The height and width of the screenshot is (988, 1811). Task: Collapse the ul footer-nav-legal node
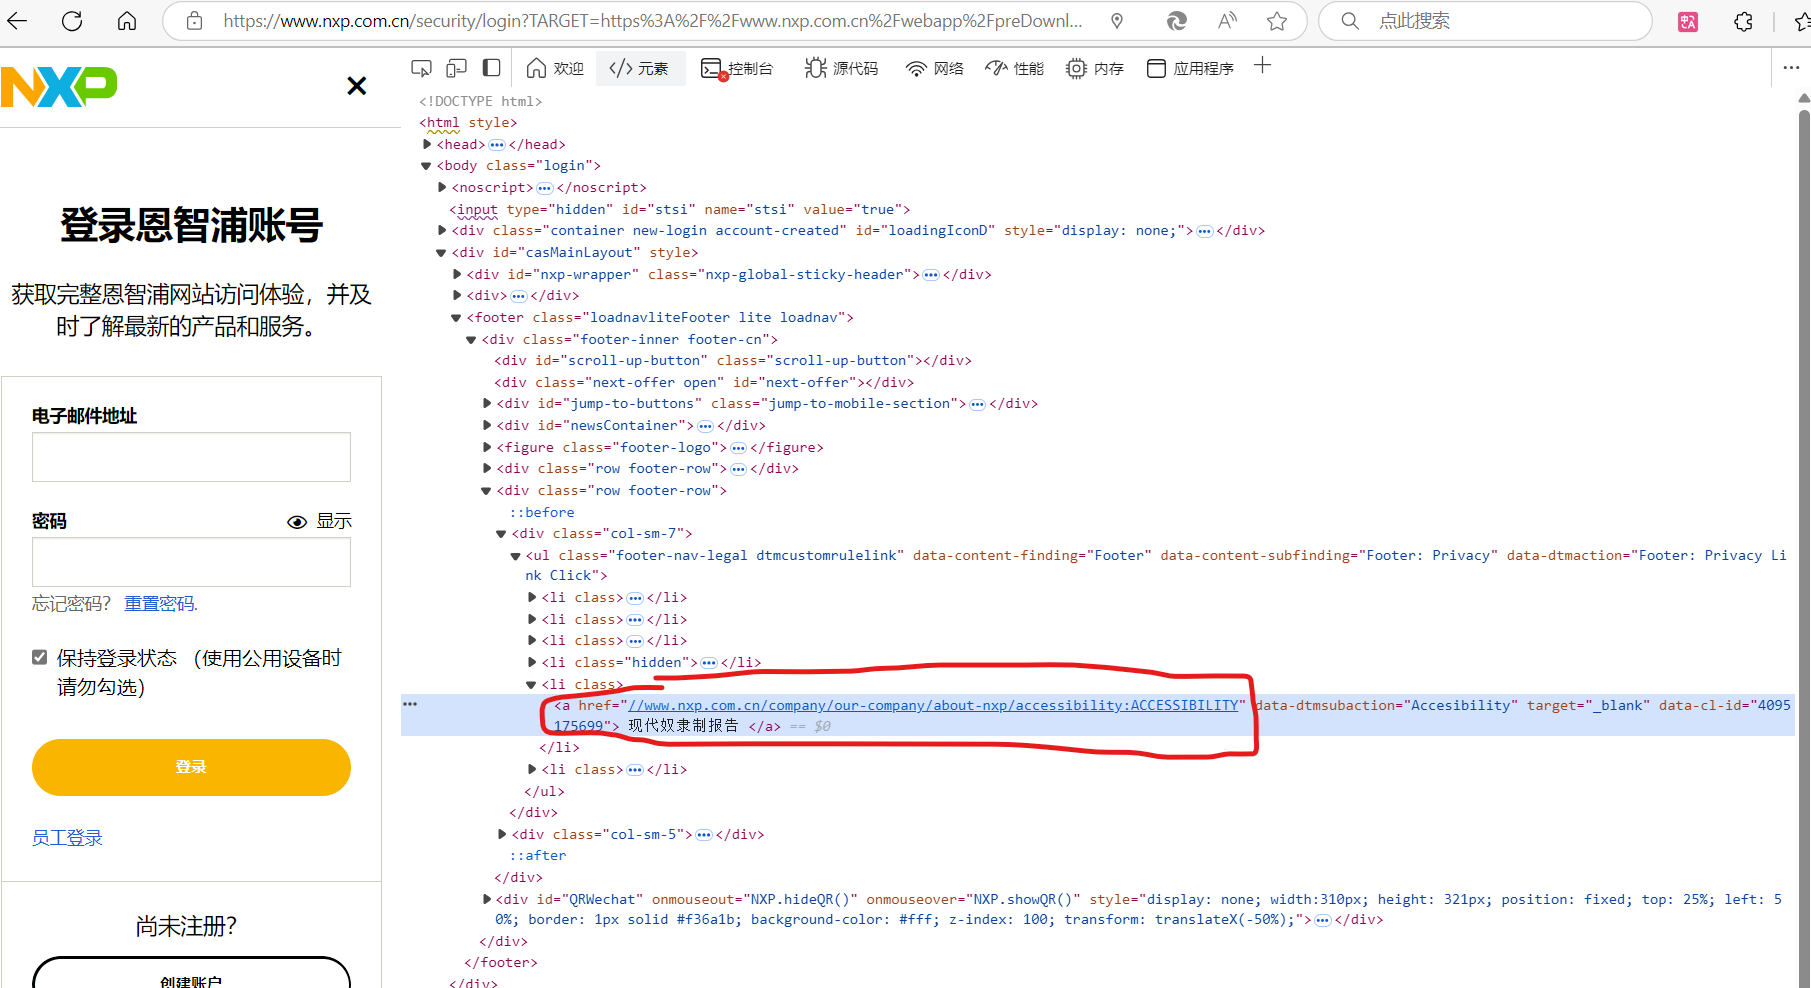[x=516, y=556]
